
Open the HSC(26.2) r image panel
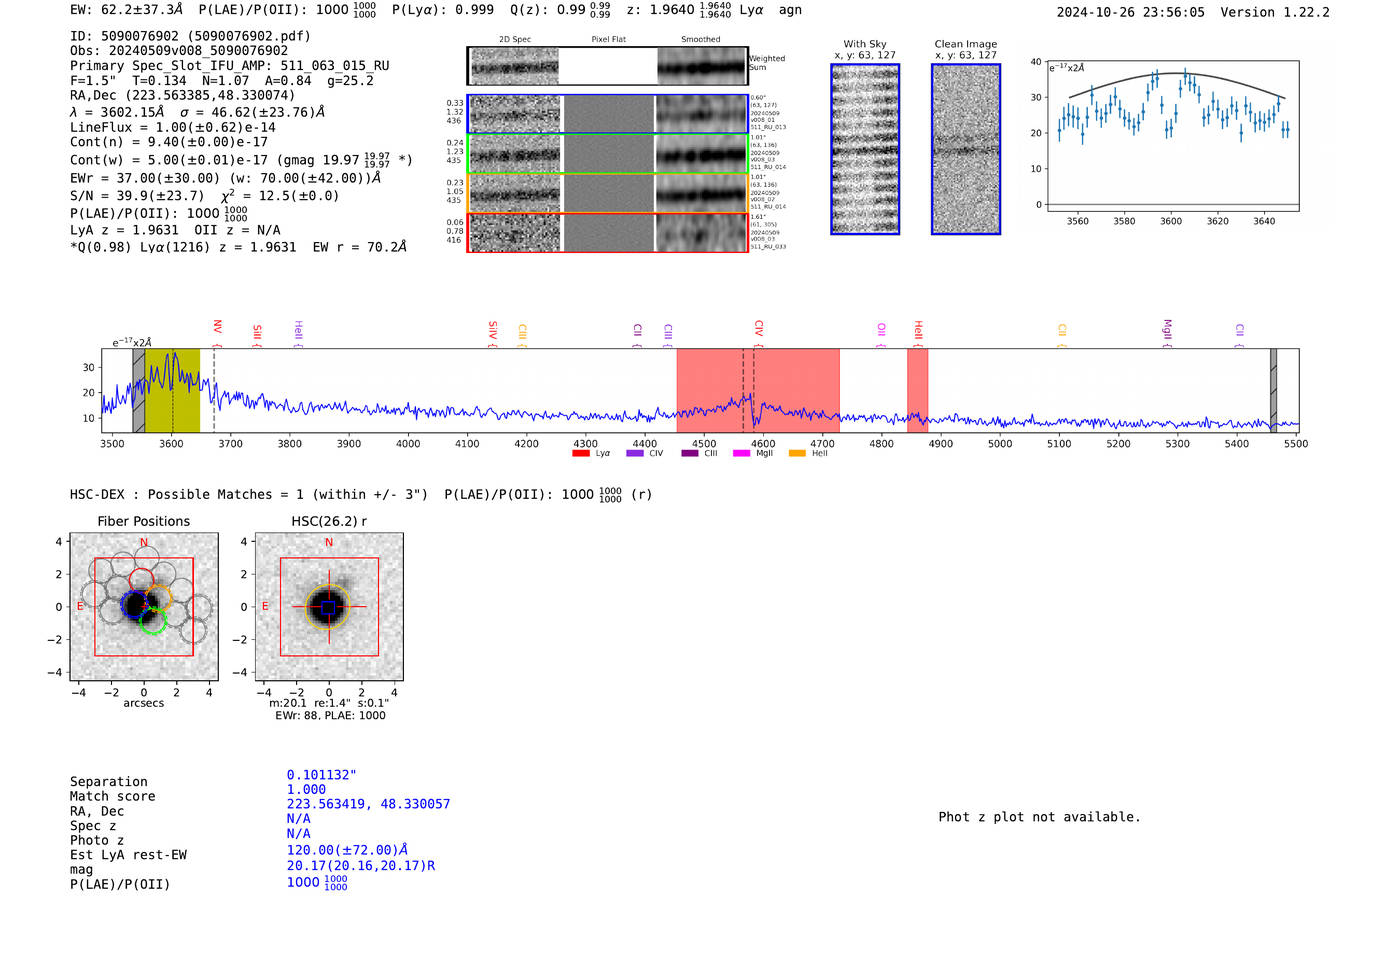pos(329,607)
